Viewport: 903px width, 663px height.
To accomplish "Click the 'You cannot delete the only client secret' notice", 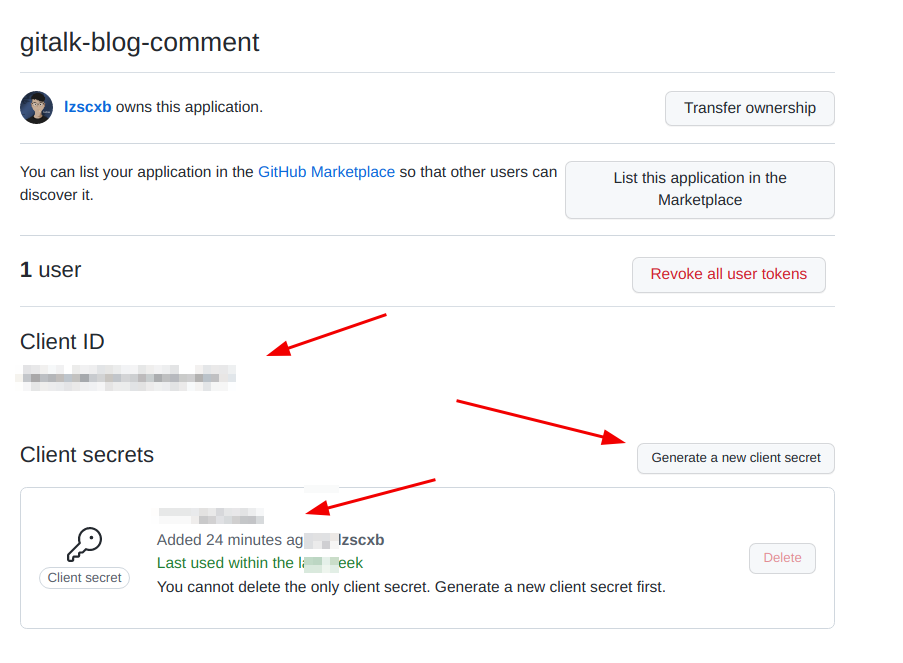I will point(410,587).
